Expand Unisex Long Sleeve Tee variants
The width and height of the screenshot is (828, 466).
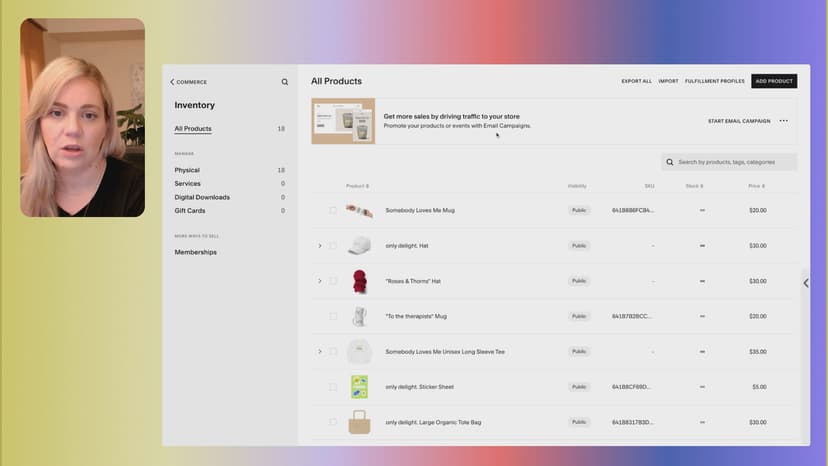tap(320, 352)
